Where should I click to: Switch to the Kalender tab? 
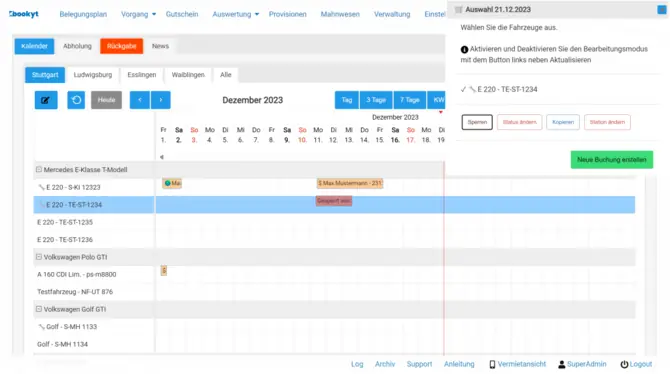click(x=34, y=46)
